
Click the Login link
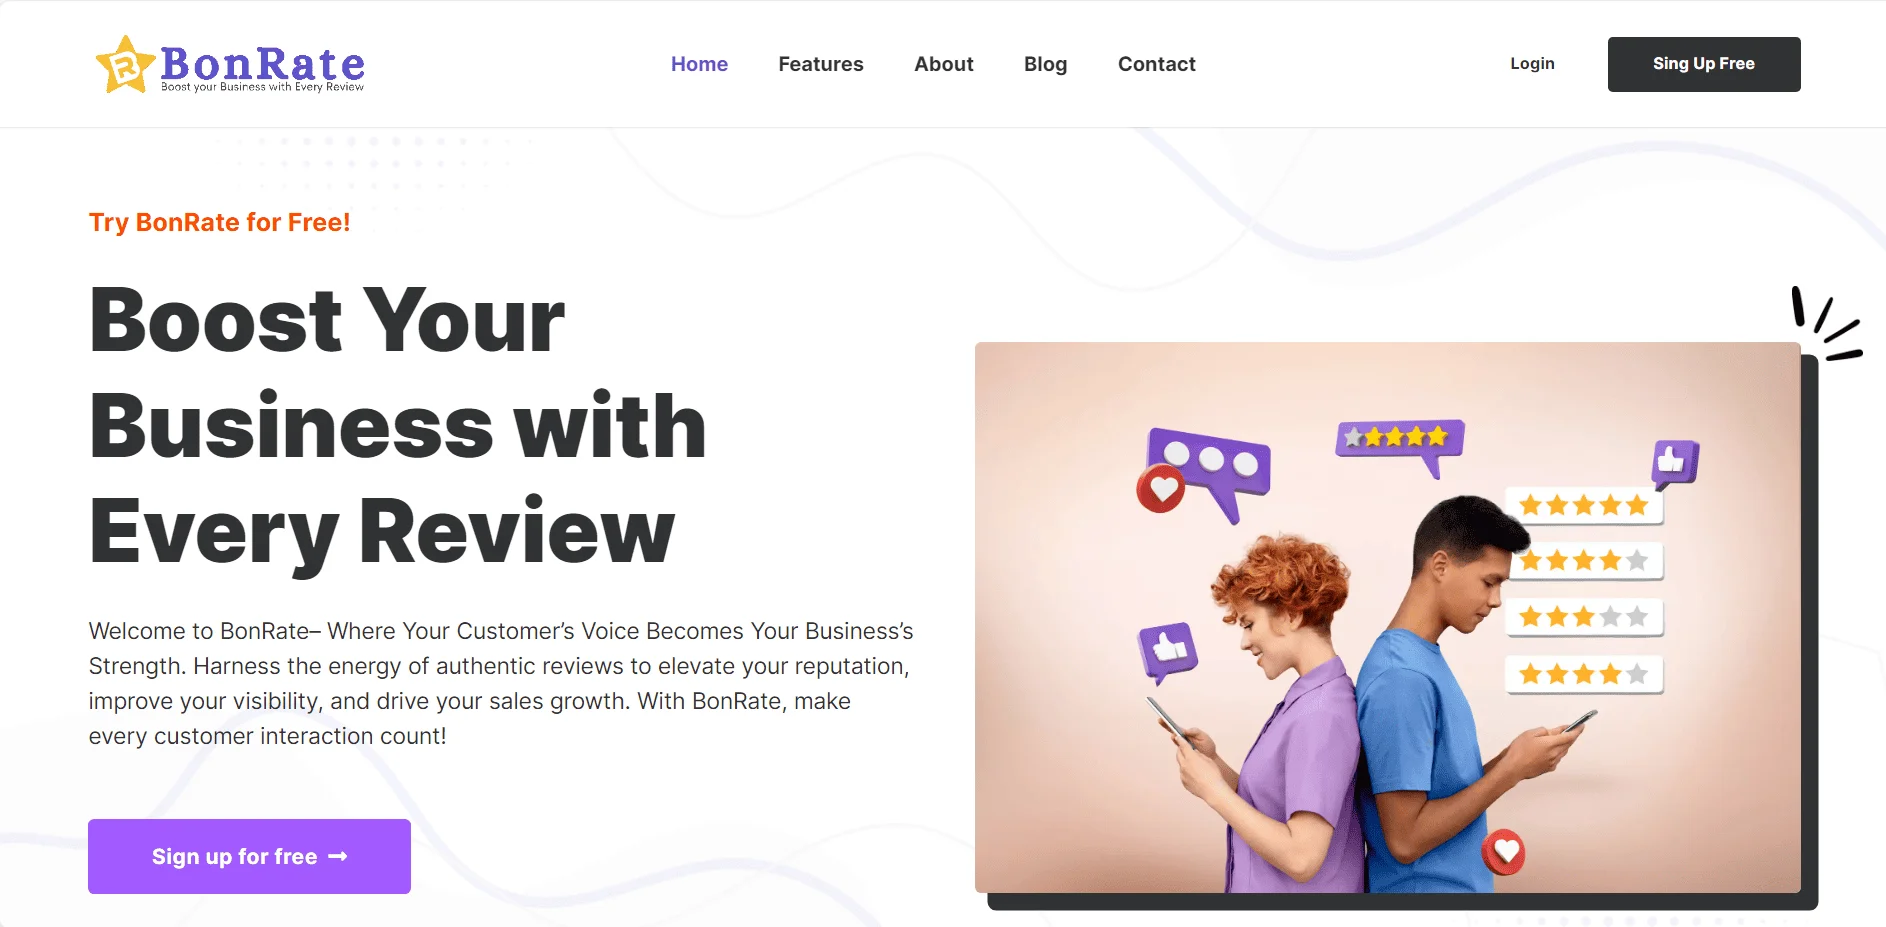pos(1532,64)
